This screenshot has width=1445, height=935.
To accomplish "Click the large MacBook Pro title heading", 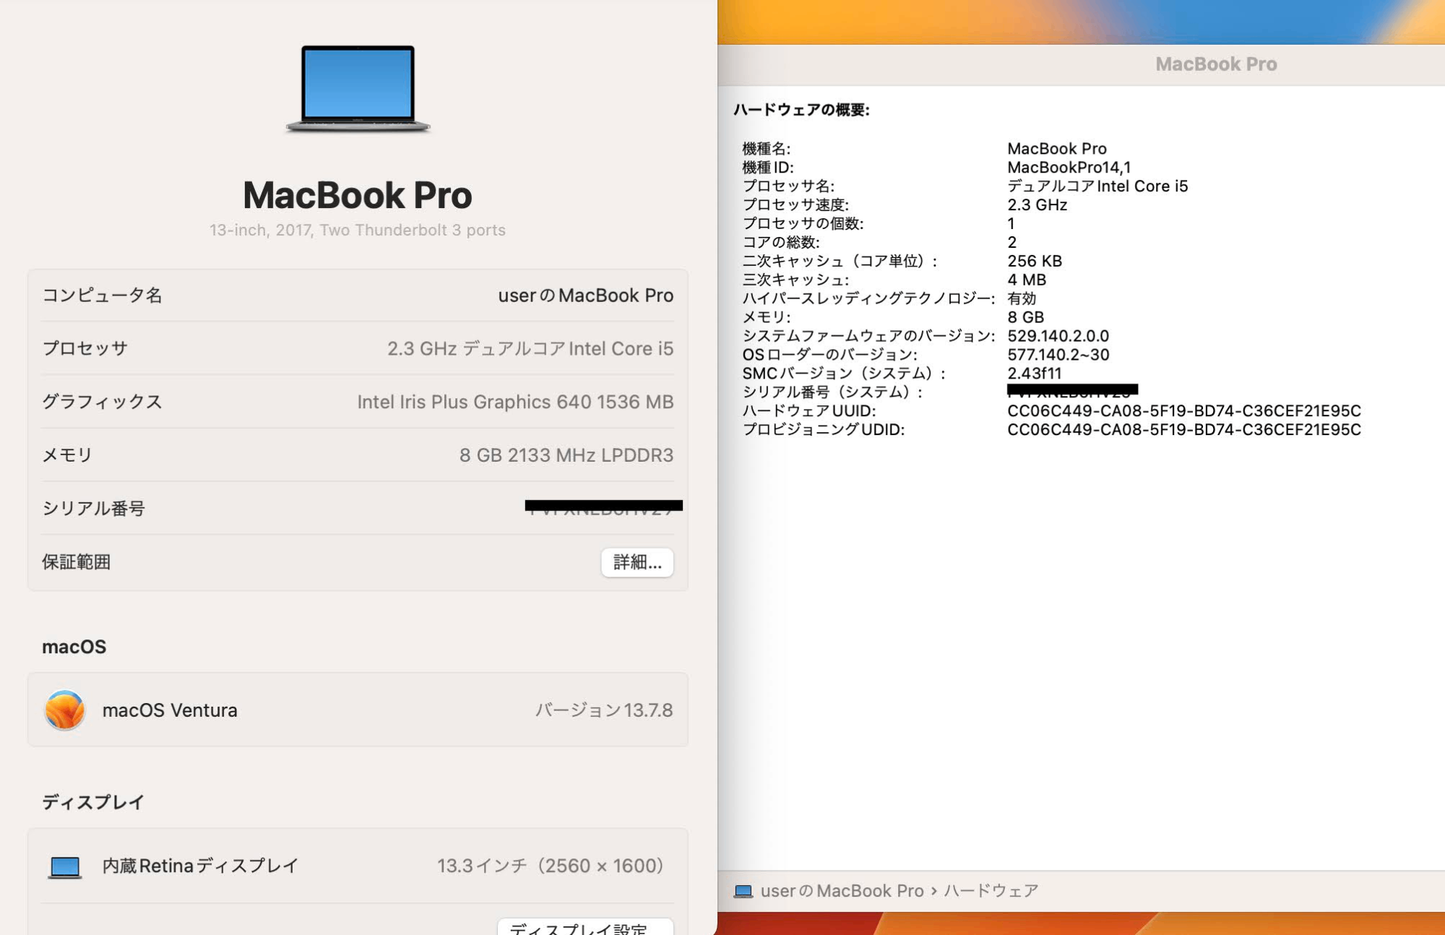I will [x=358, y=195].
